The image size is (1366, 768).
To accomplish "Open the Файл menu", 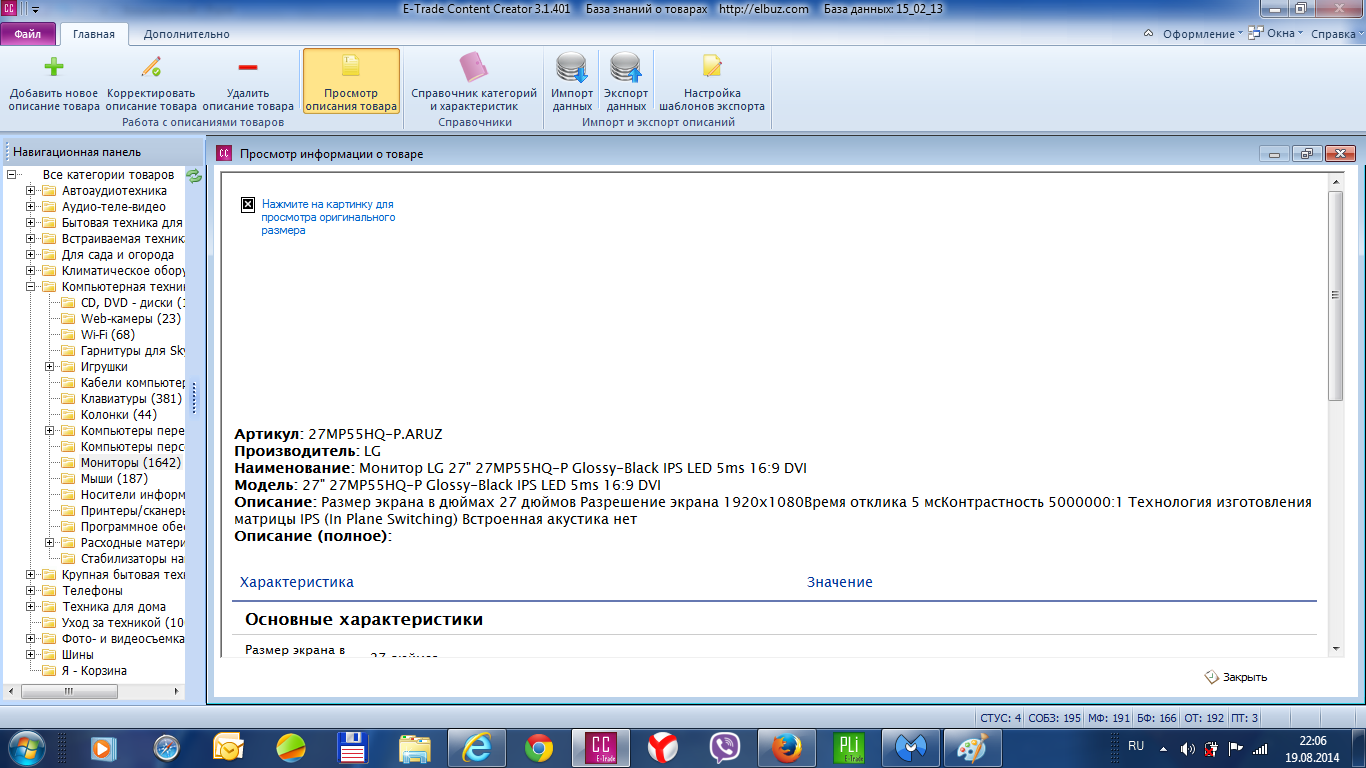I will [x=28, y=34].
